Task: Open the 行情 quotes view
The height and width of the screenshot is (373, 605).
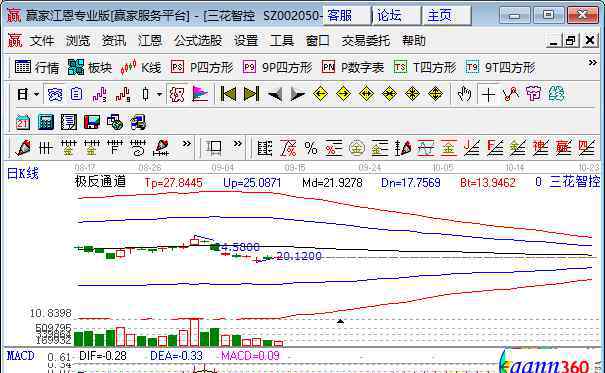Action: click(x=37, y=68)
